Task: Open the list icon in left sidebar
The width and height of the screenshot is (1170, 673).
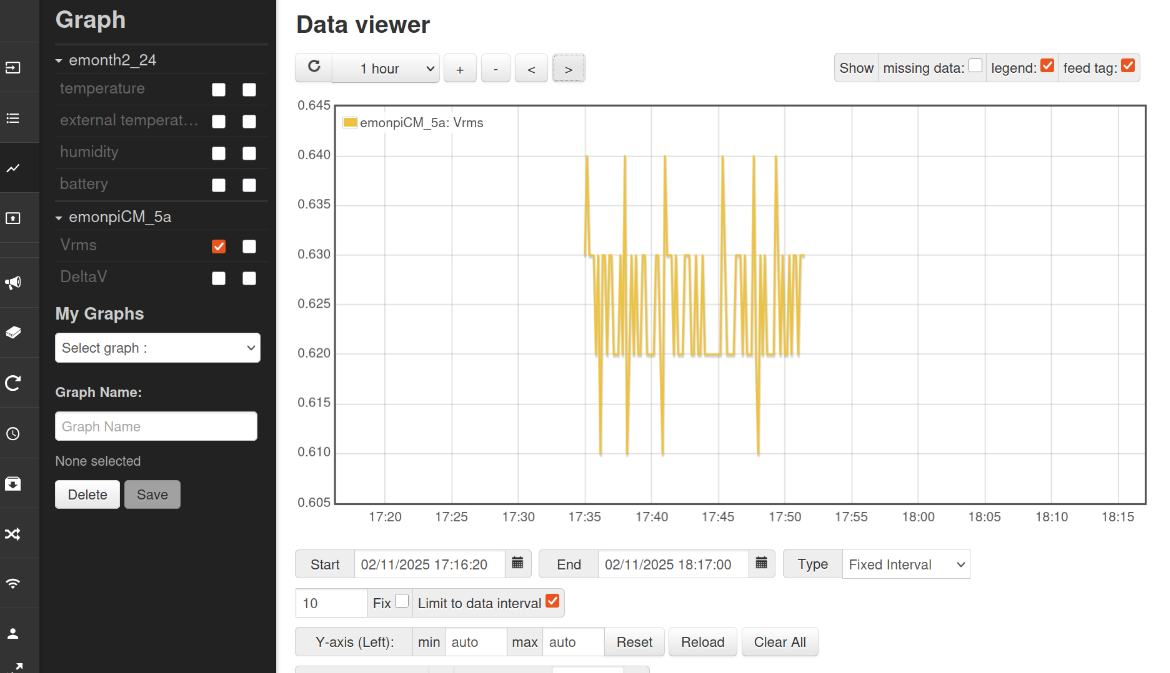Action: click(13, 118)
